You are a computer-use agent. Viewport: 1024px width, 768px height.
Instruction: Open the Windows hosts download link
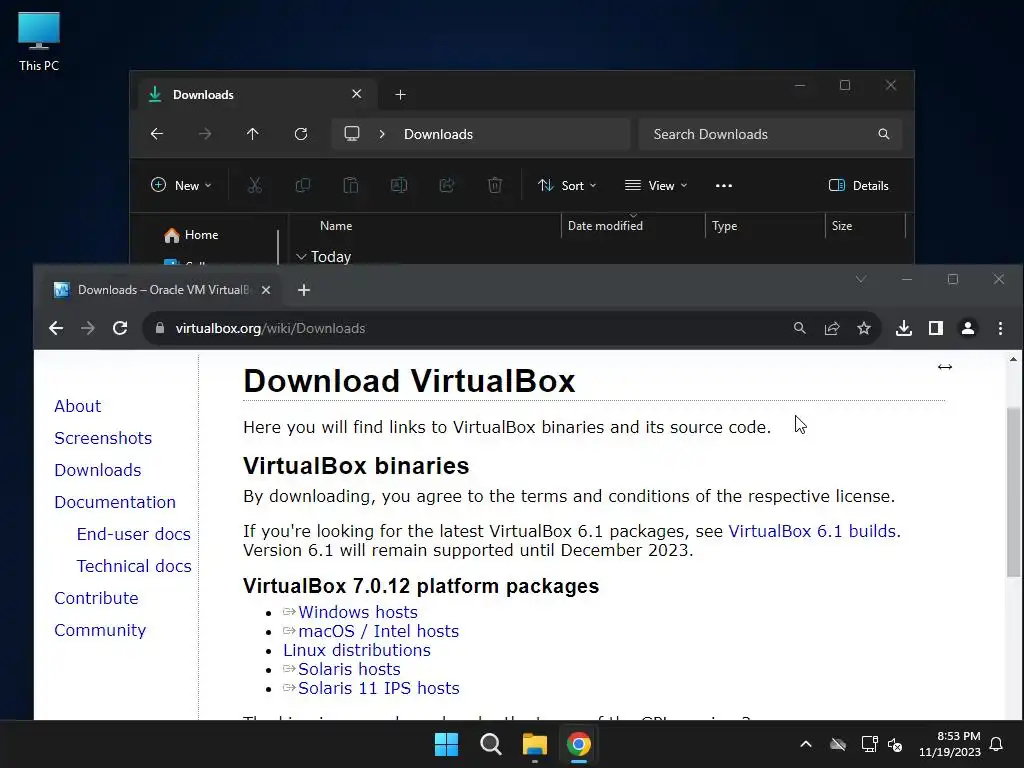pyautogui.click(x=358, y=612)
